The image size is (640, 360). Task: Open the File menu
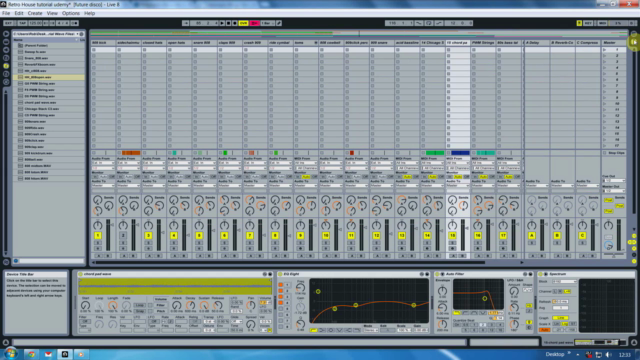point(6,13)
